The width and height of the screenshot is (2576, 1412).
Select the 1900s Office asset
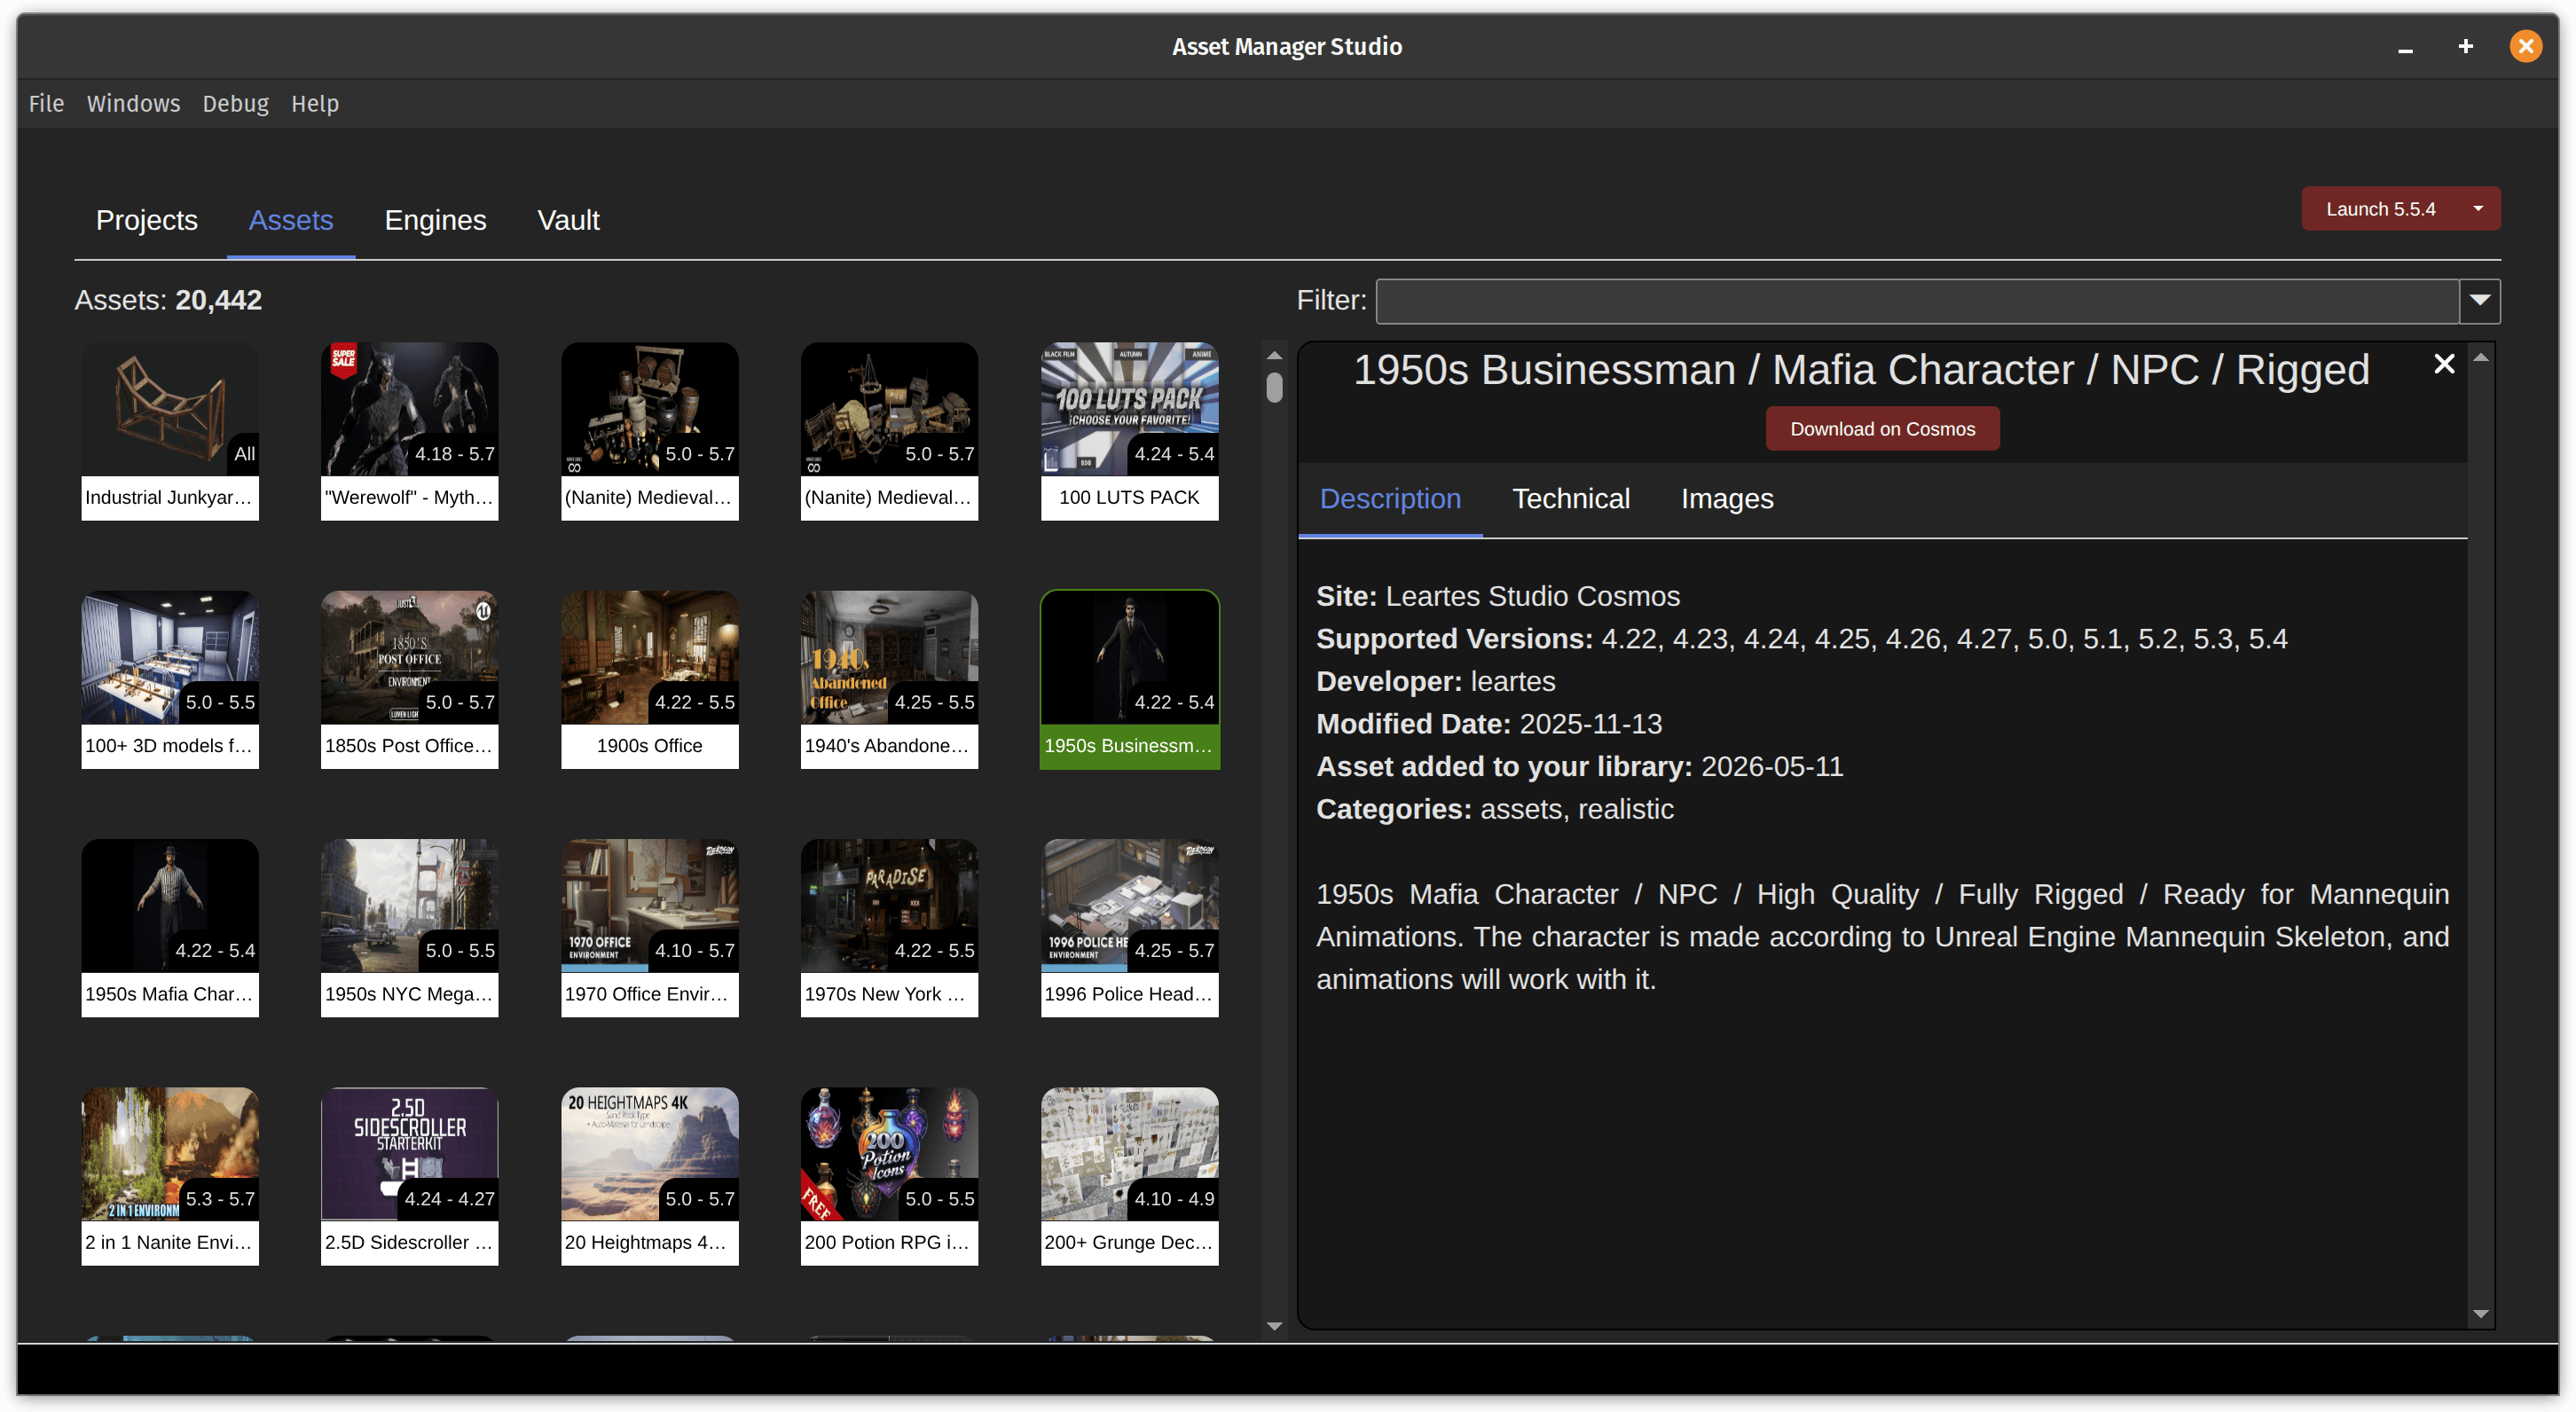650,679
